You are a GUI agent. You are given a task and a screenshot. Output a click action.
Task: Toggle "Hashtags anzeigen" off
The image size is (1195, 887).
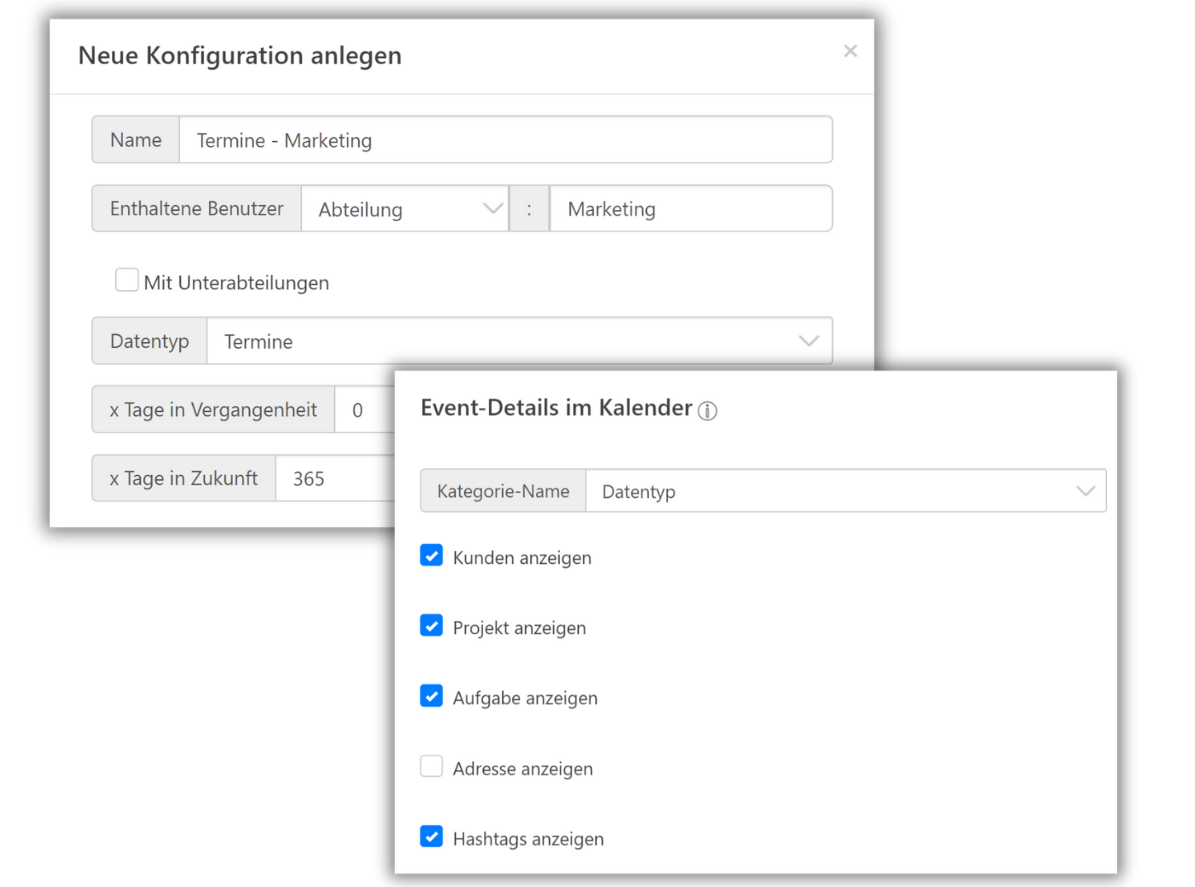pyautogui.click(x=431, y=836)
